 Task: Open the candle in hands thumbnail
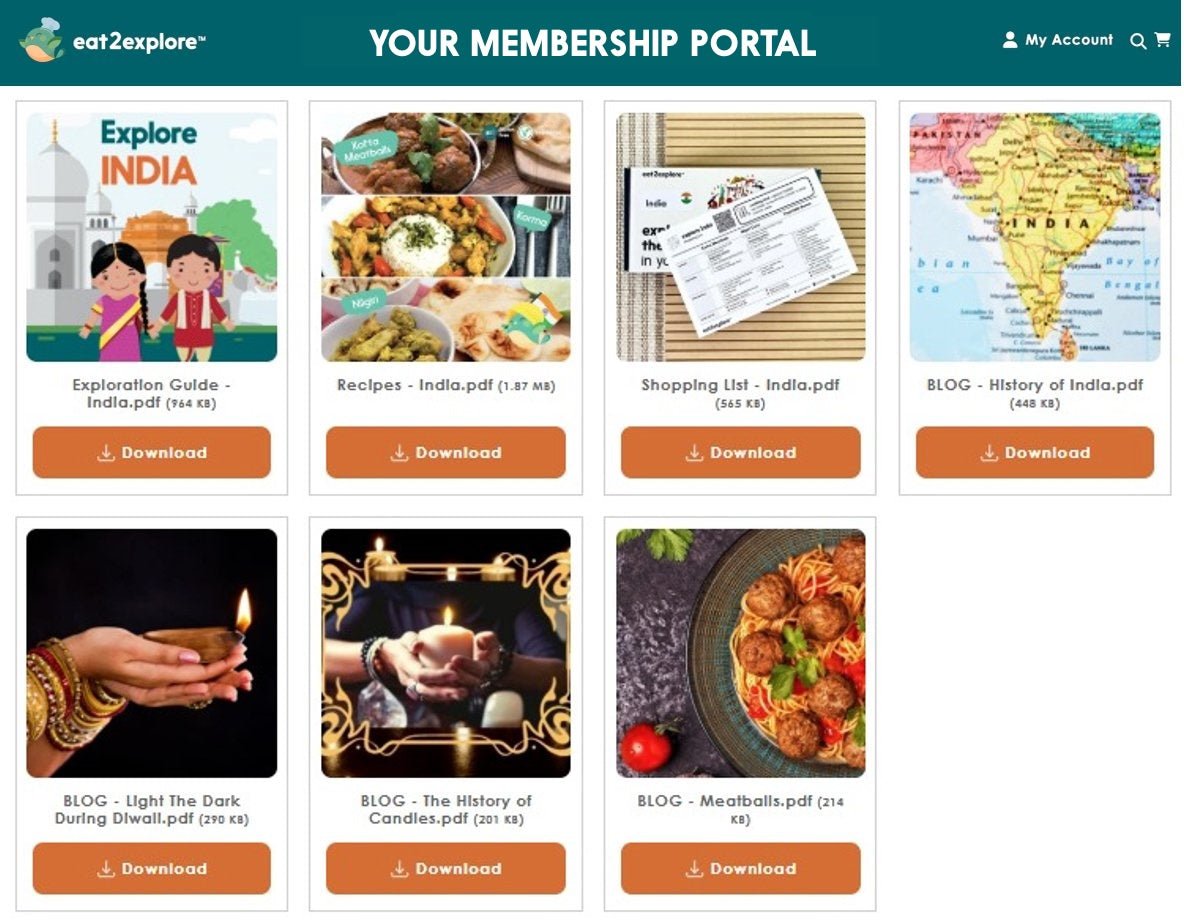point(446,653)
